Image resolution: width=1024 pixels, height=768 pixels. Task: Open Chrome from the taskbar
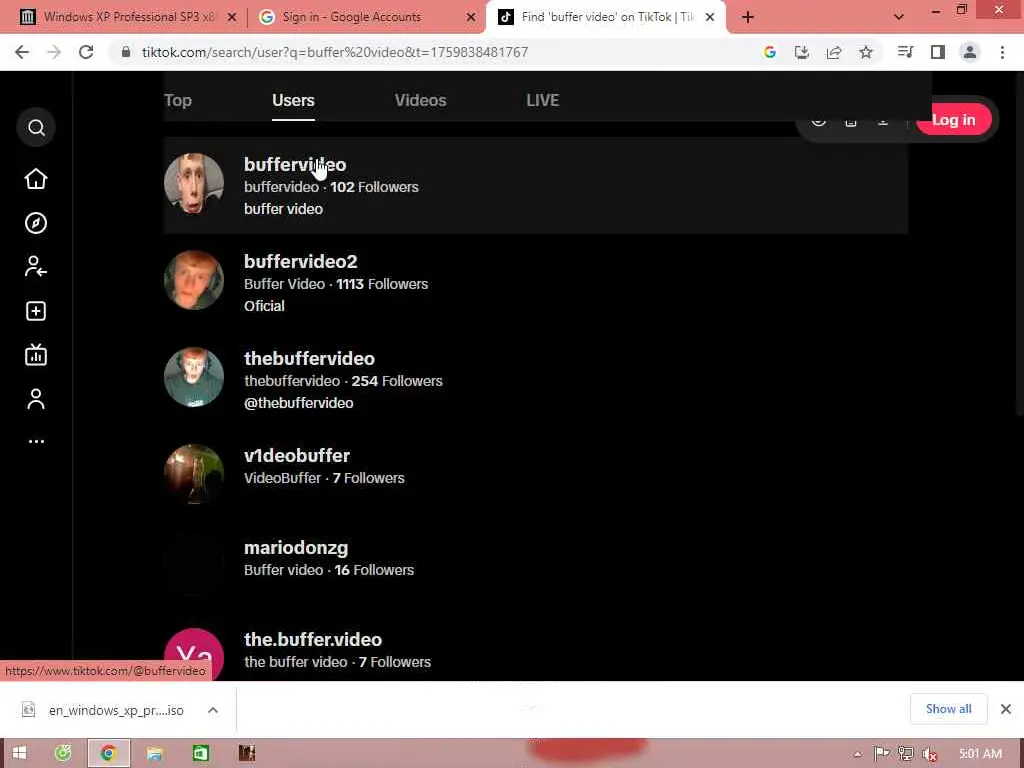(x=108, y=754)
